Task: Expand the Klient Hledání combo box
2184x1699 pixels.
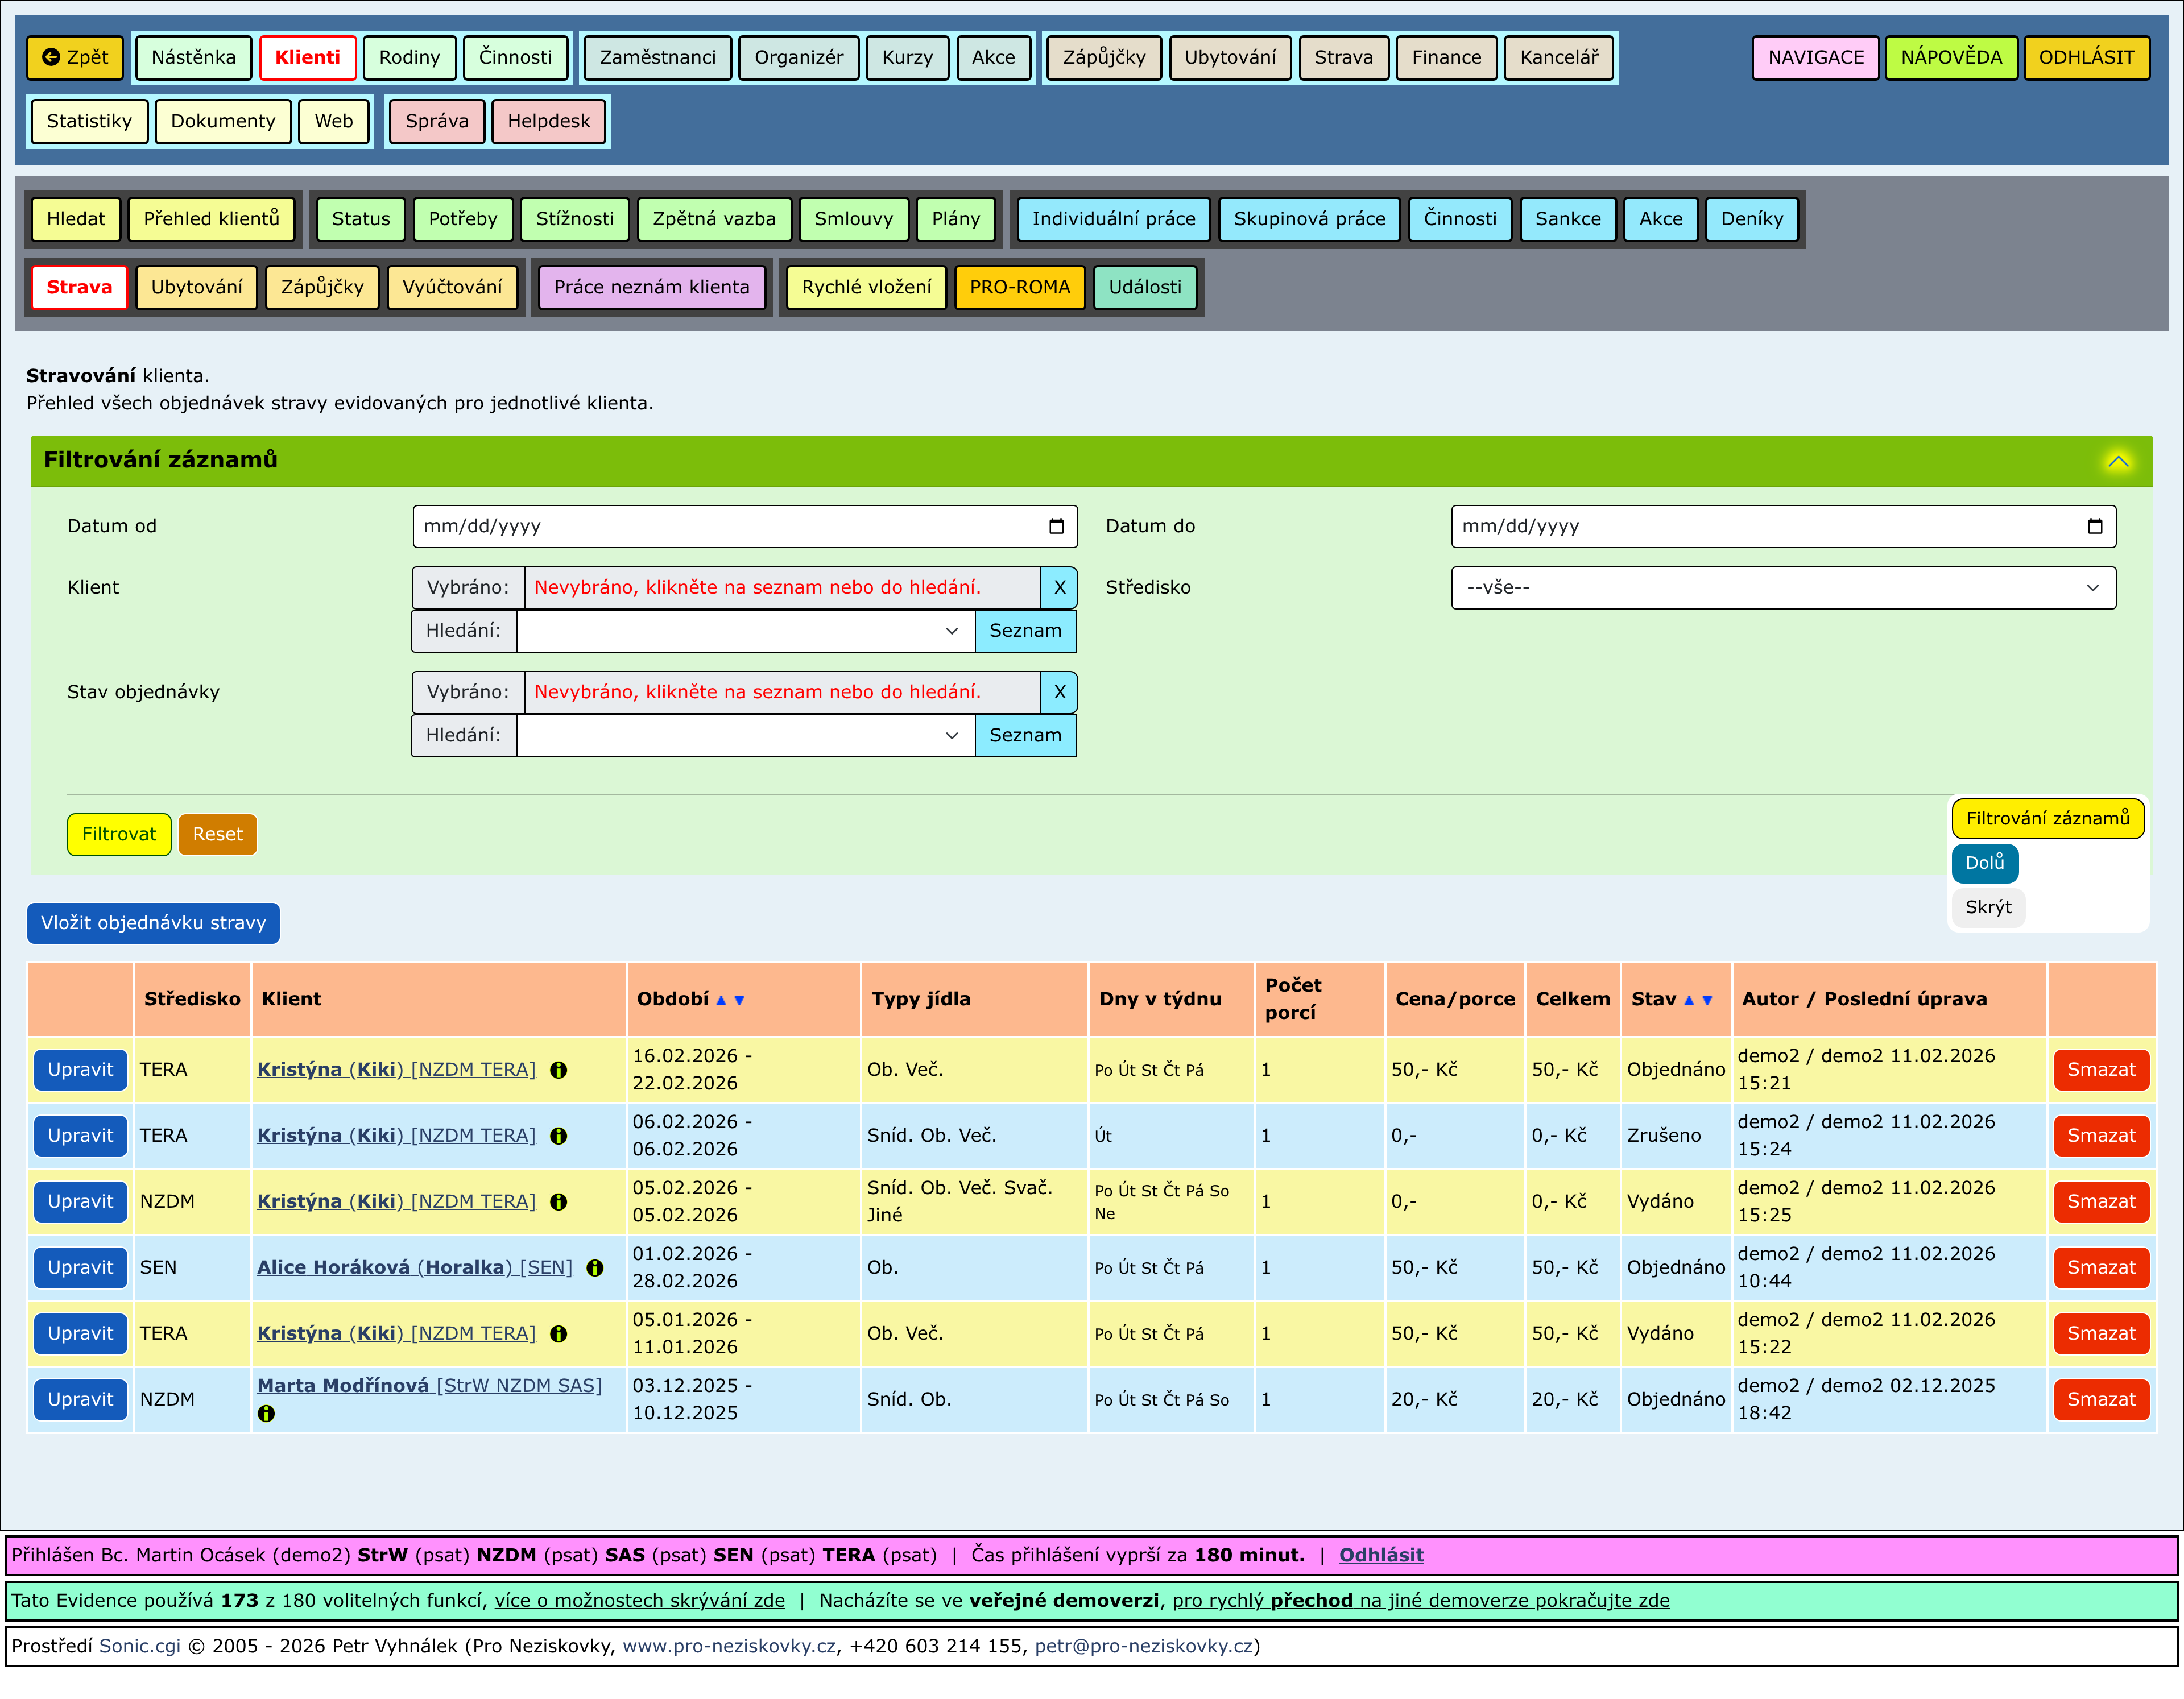Action: [951, 631]
